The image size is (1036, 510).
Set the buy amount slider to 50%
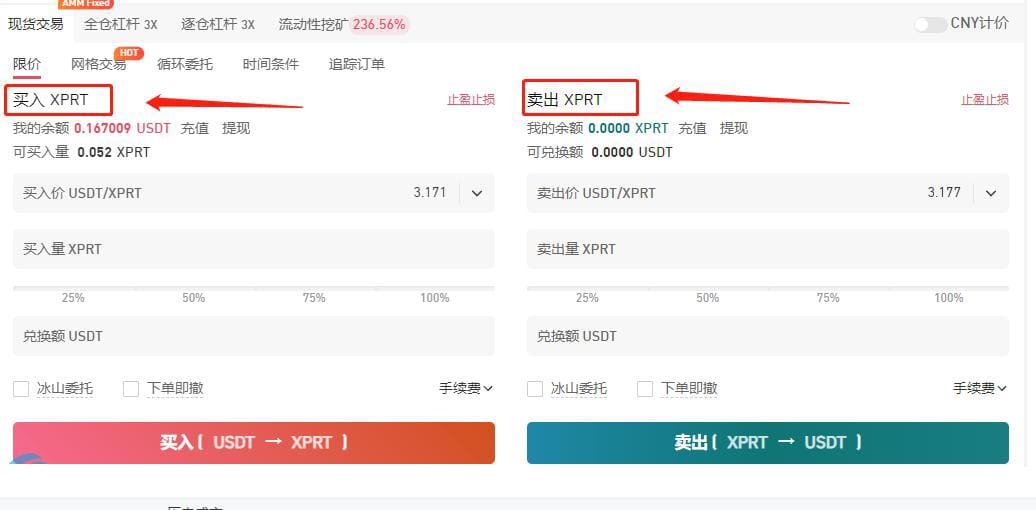click(194, 289)
